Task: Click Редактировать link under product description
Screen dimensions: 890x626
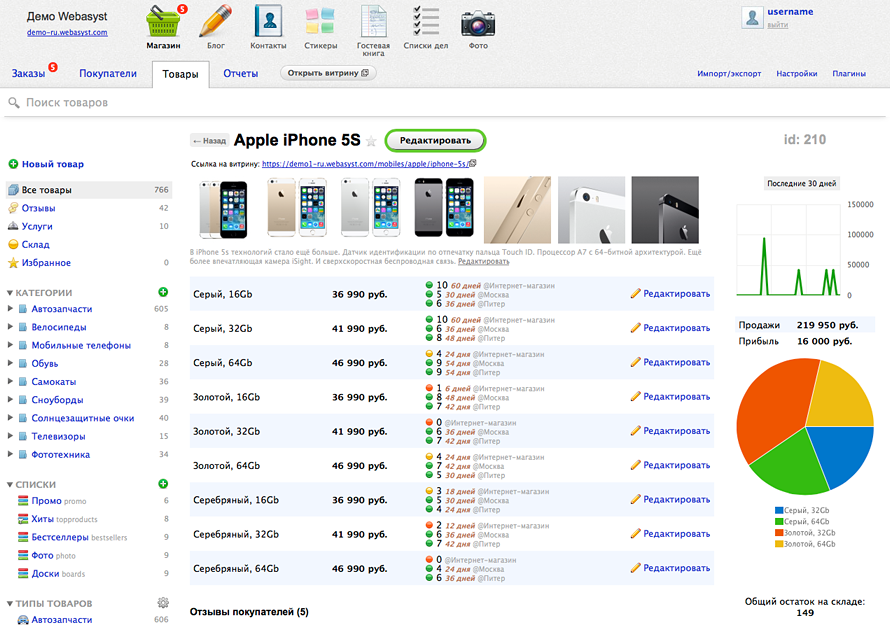Action: 484,262
